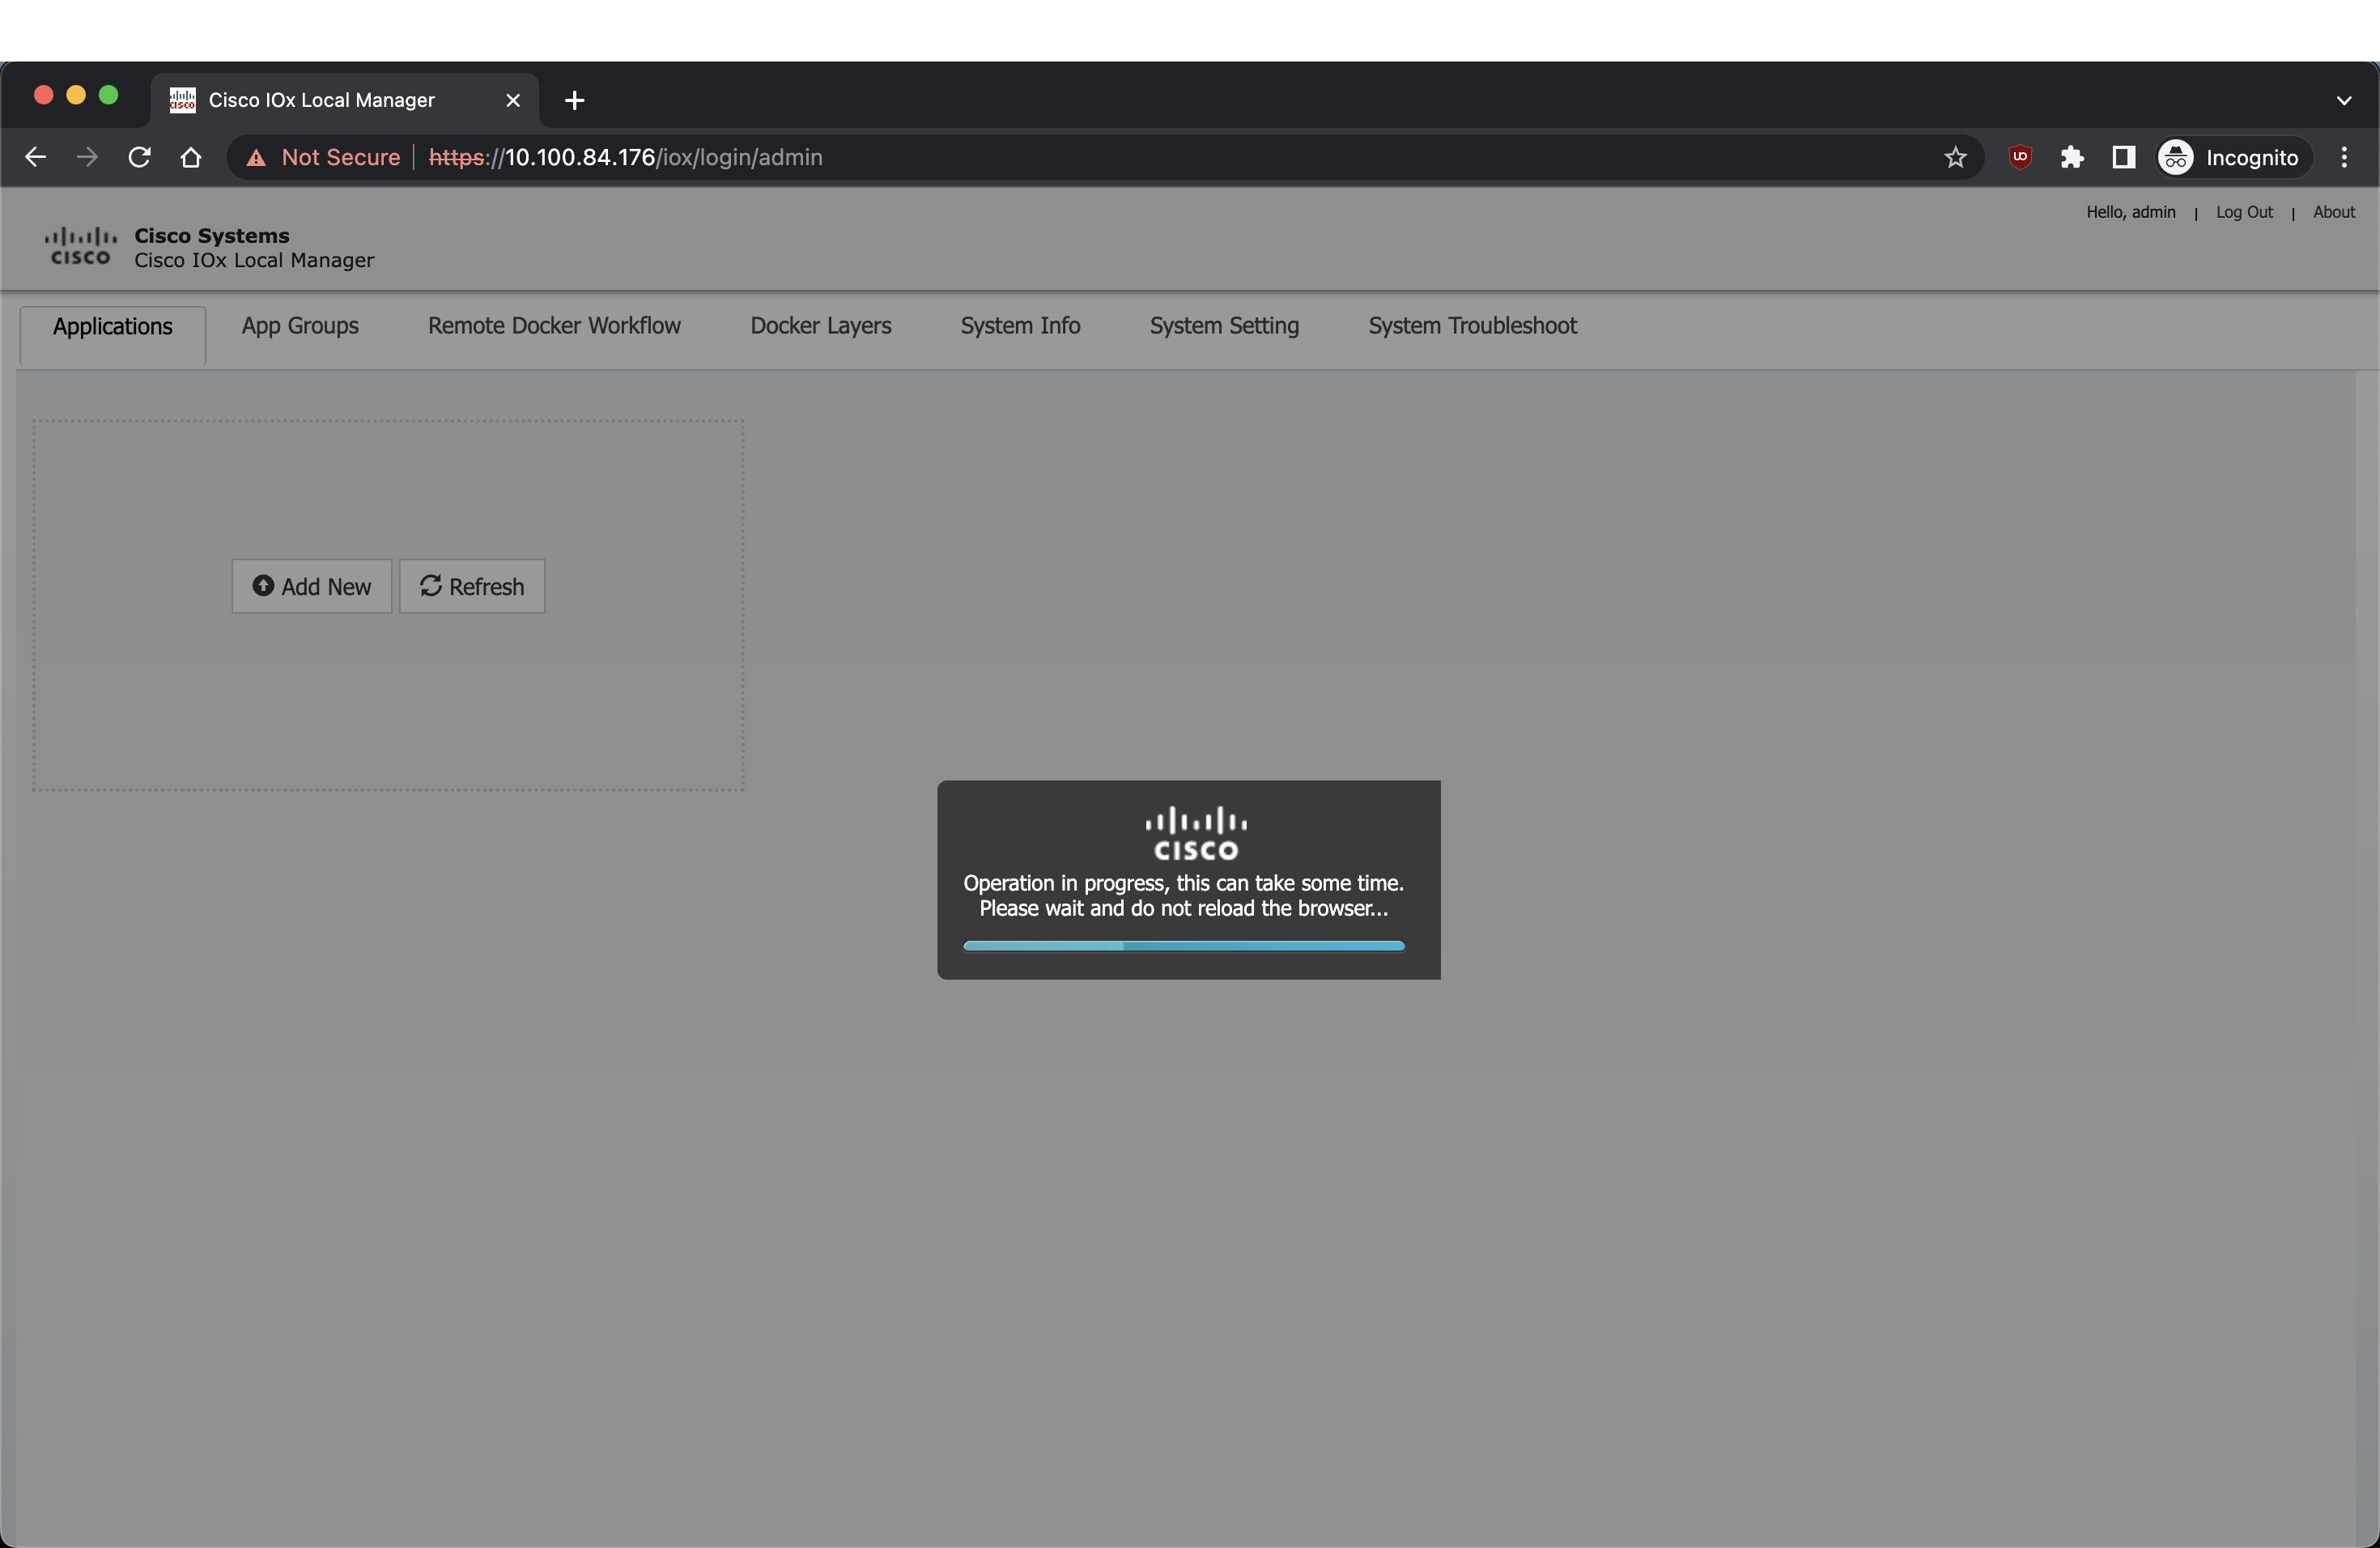Viewport: 2380px width, 1548px height.
Task: Select the System Troubleshoot tab
Action: click(1472, 326)
